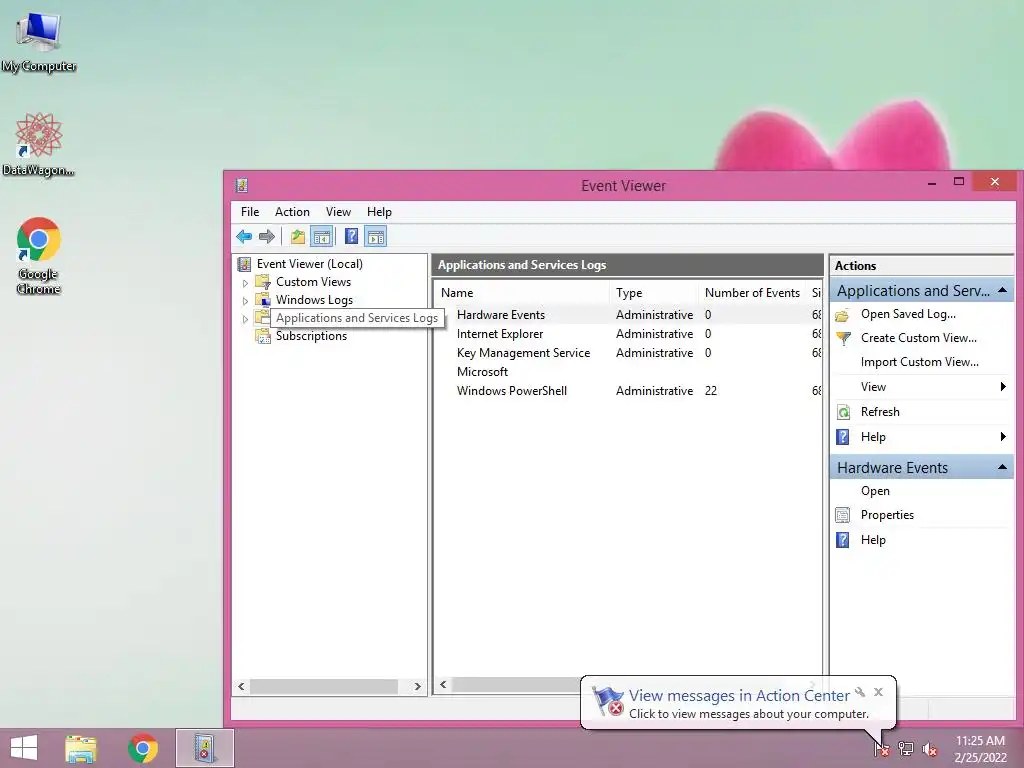Toggle the Show/Hide Console Tree toolbar icon
This screenshot has width=1024, height=768.
[x=321, y=236]
